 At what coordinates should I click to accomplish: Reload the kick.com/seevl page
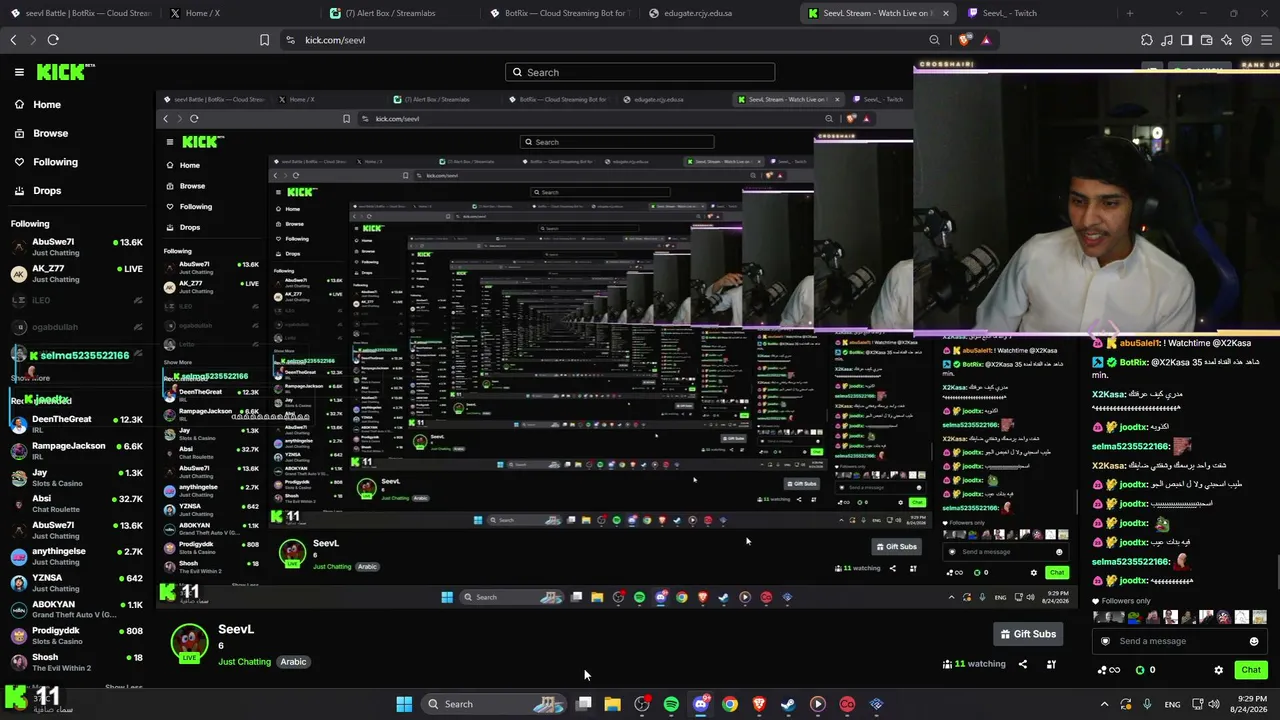tap(53, 40)
